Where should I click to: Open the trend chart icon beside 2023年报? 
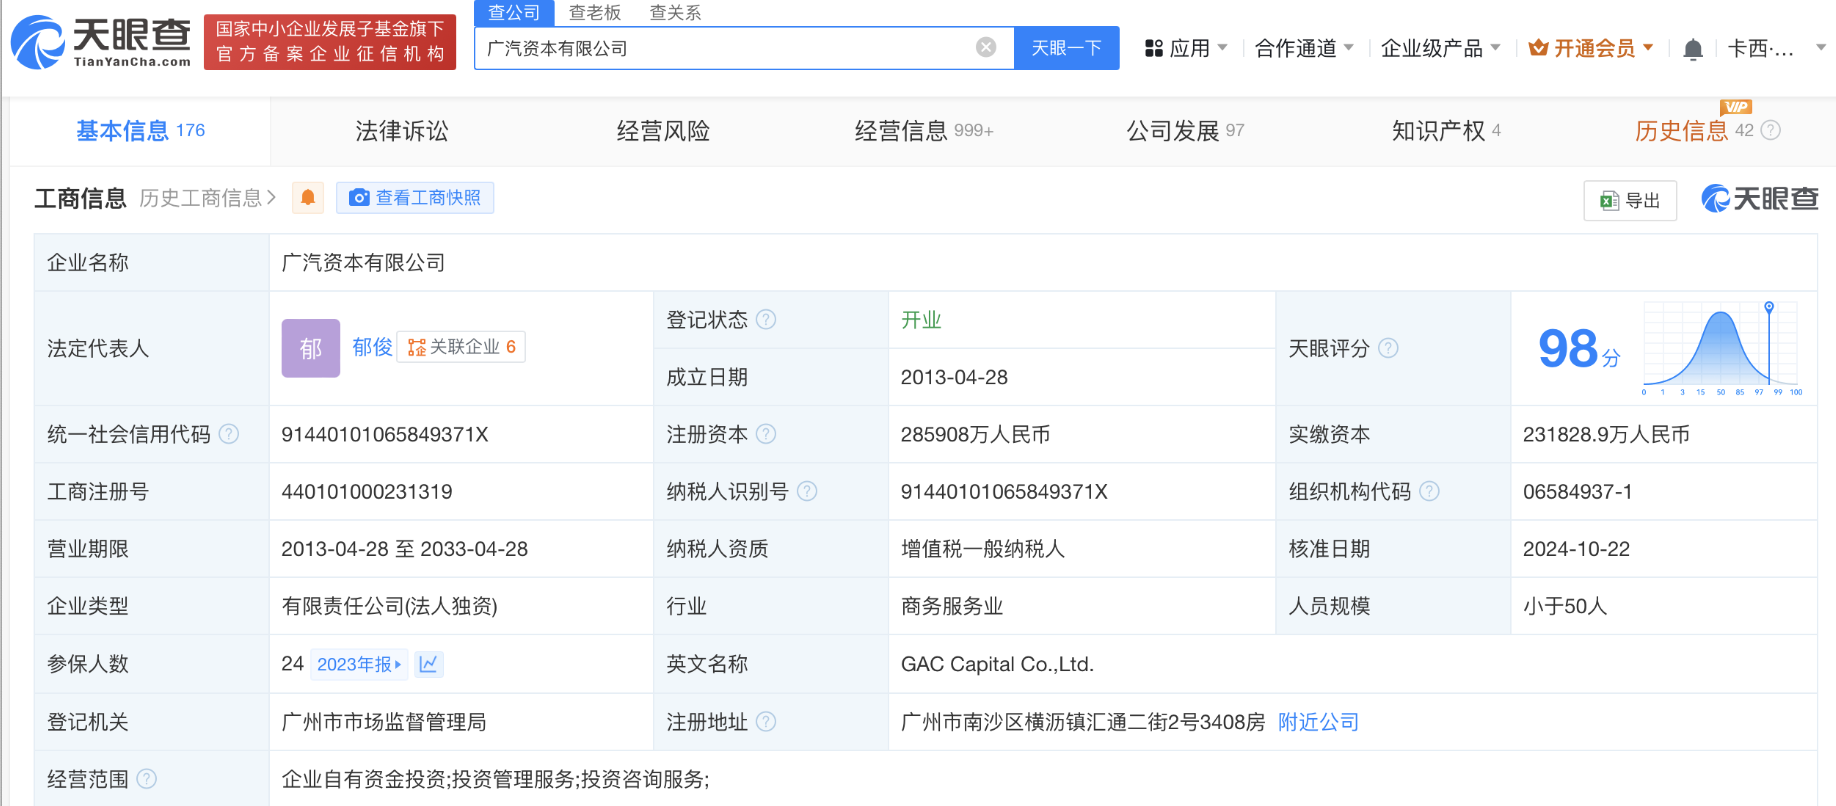[x=428, y=664]
